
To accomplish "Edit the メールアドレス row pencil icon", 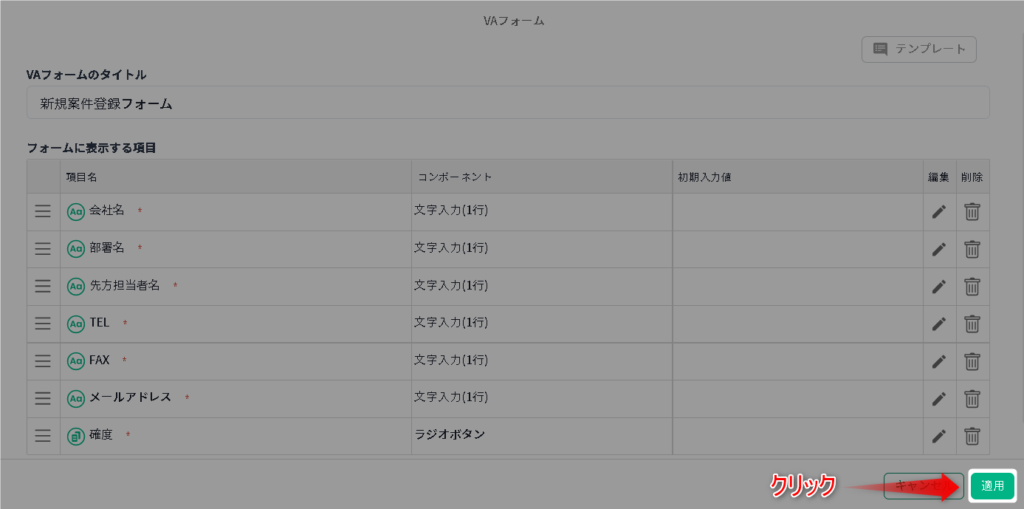I will point(938,398).
